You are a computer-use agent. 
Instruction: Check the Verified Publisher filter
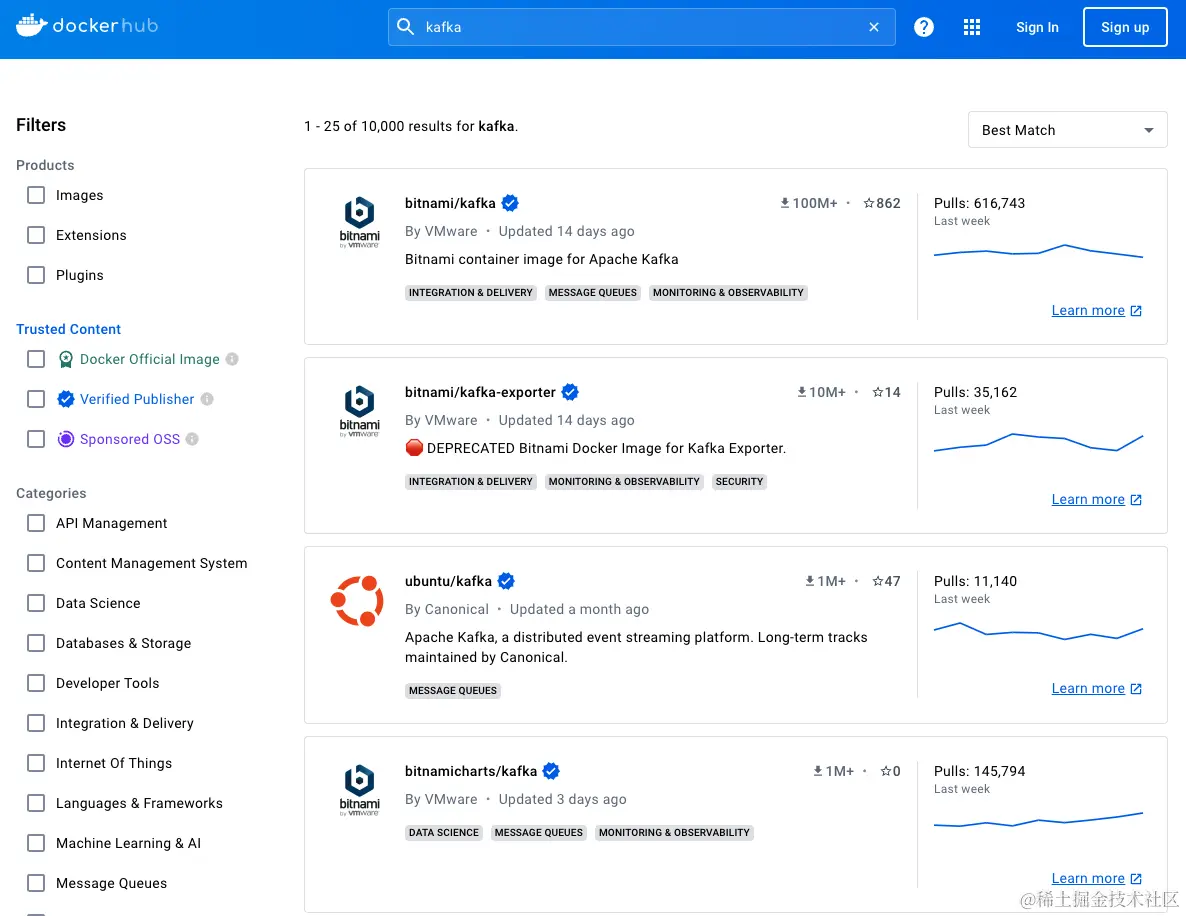point(36,399)
